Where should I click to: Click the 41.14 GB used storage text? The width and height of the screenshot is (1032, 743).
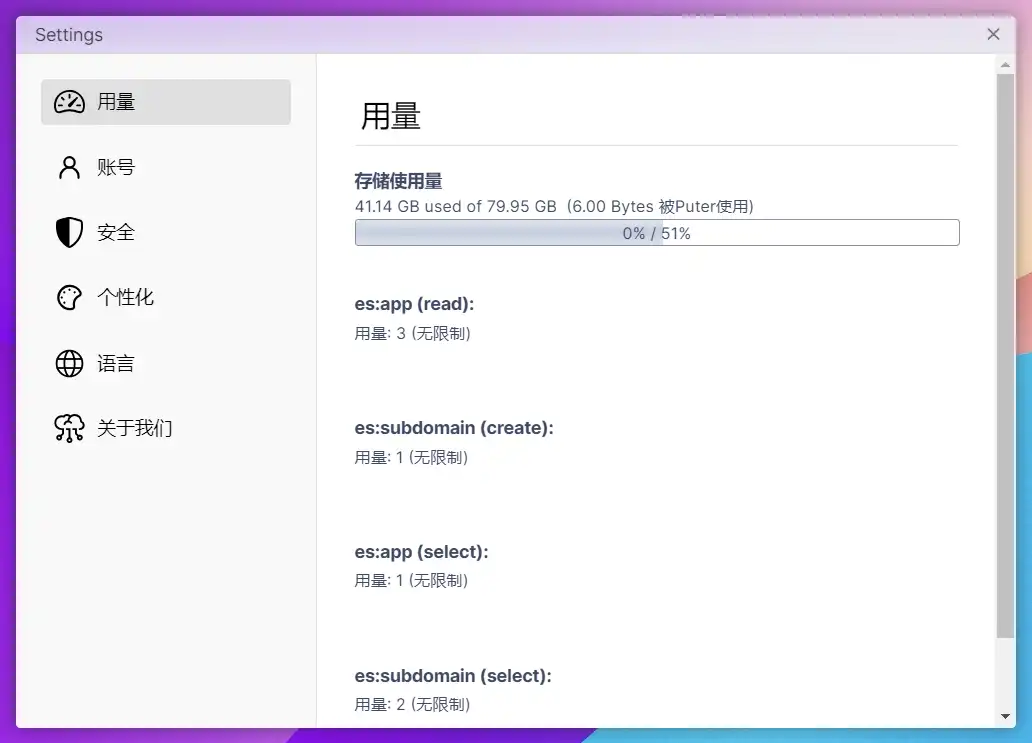tap(455, 207)
